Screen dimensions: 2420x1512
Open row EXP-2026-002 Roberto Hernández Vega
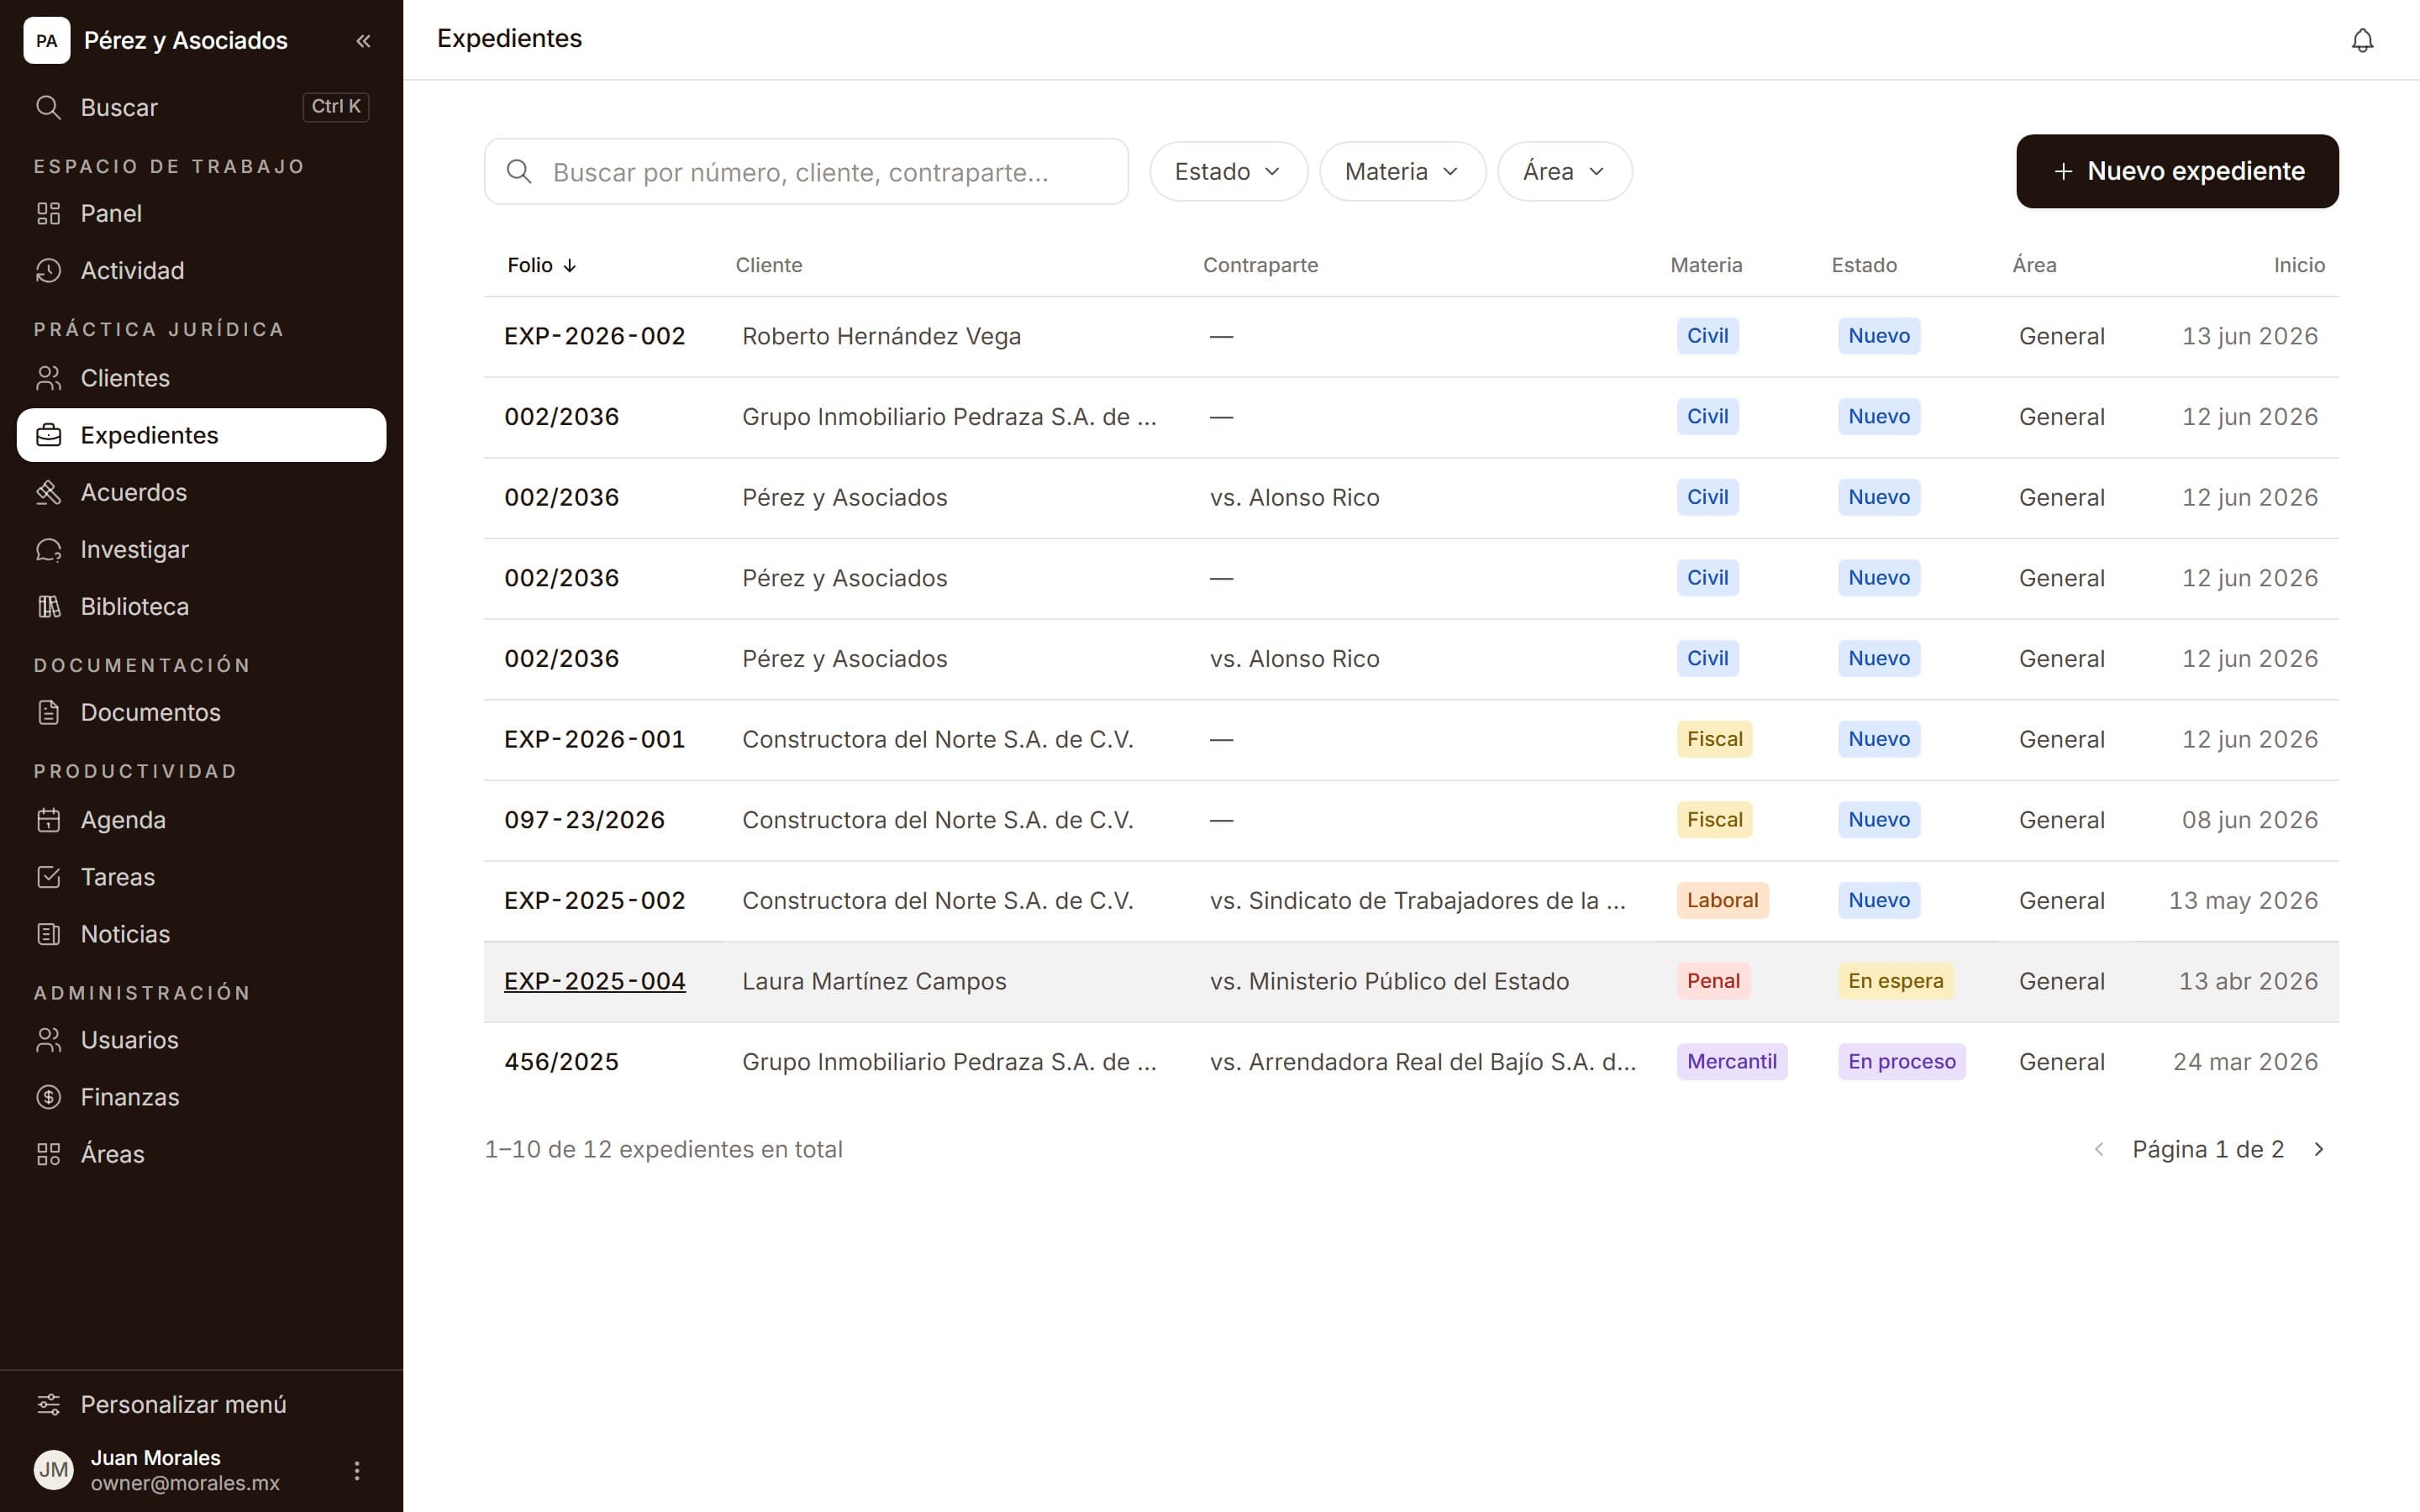1411,336
